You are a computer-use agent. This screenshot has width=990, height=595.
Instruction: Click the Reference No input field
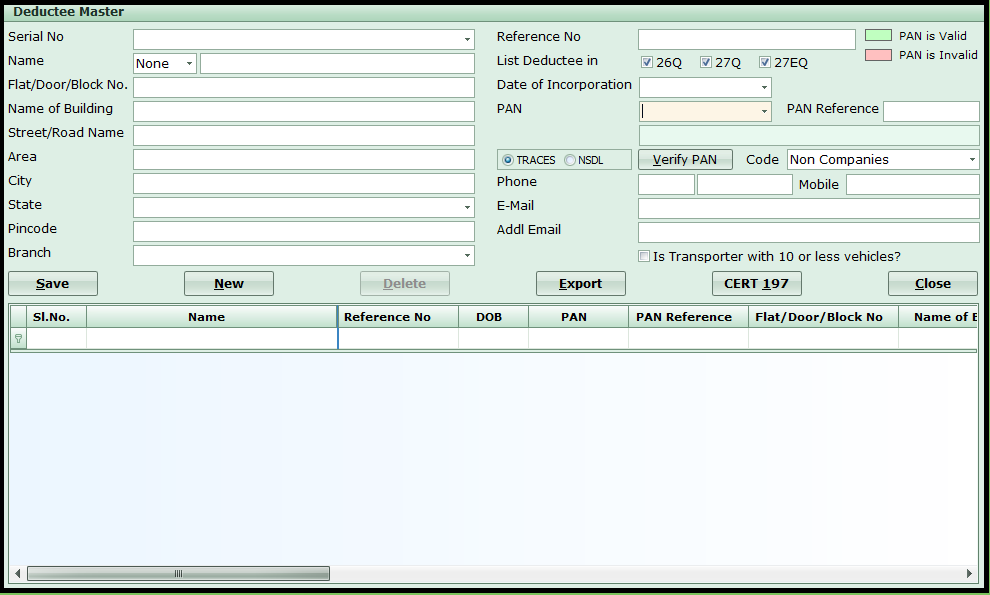747,39
